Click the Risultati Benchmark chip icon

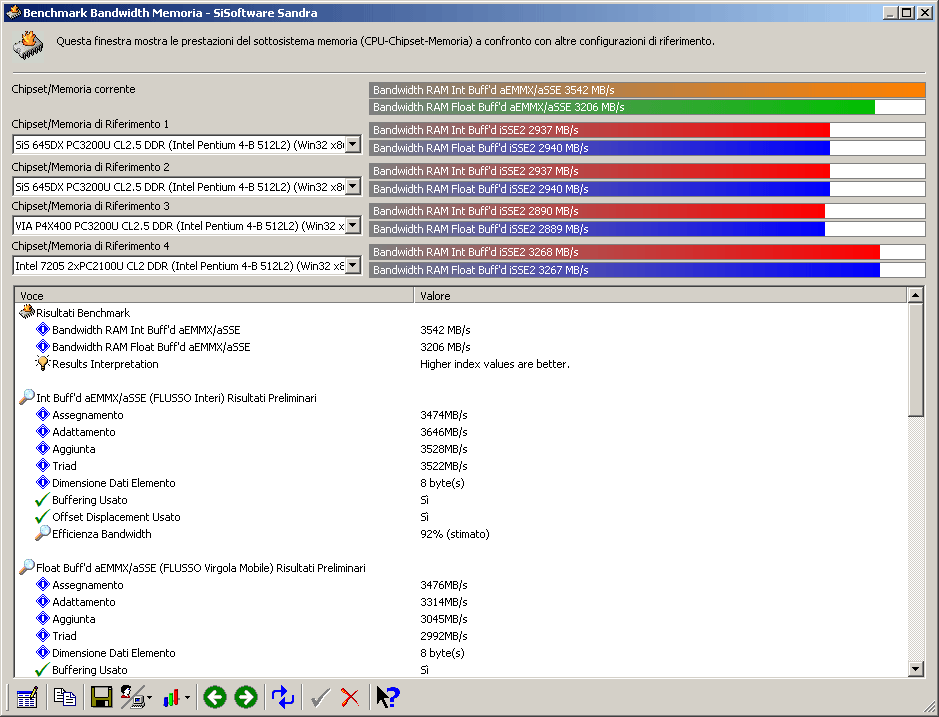click(x=27, y=312)
